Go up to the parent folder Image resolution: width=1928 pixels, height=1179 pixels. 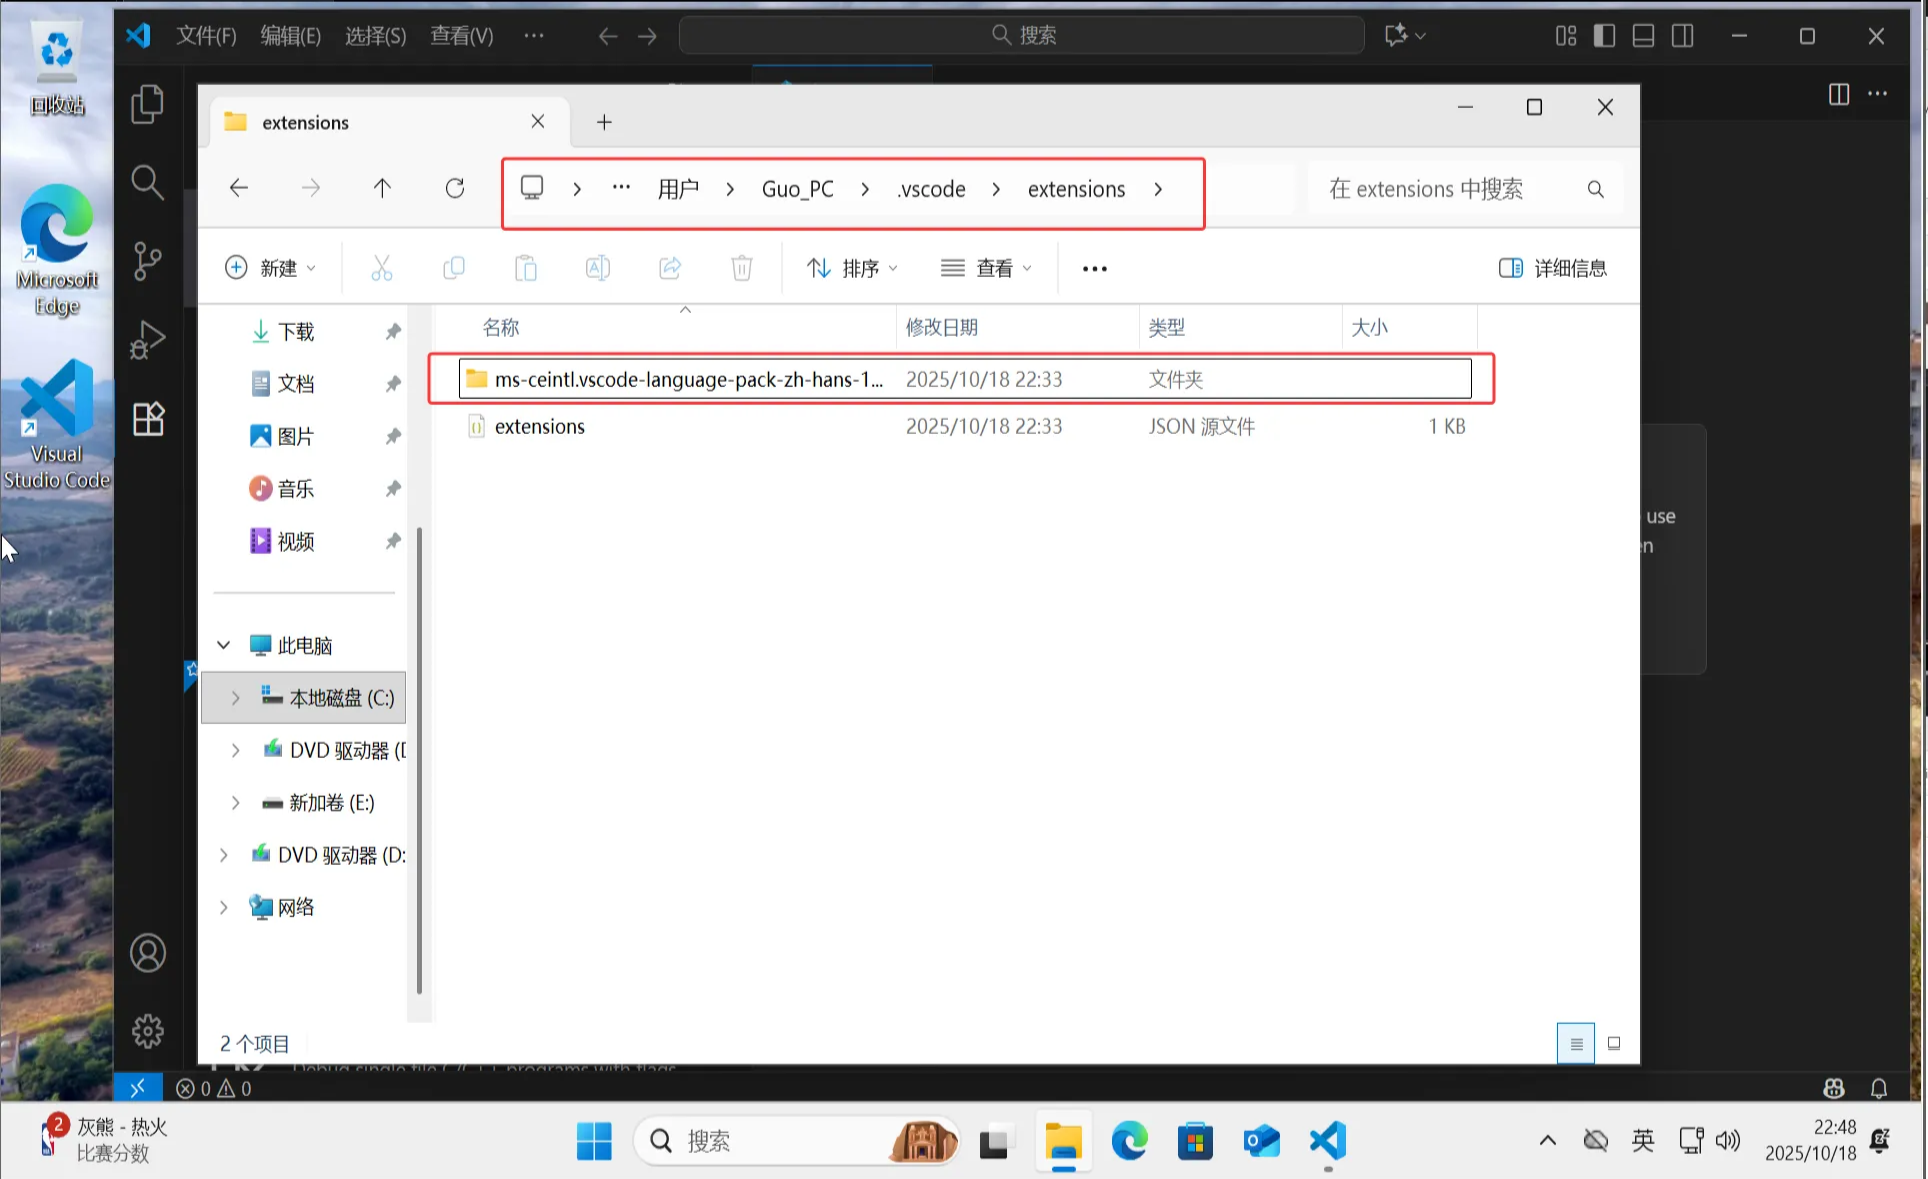coord(381,188)
